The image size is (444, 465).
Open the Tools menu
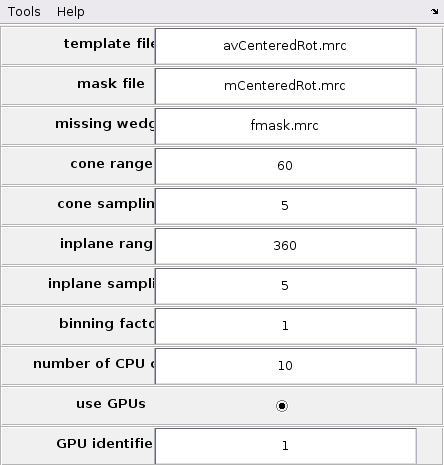point(24,12)
